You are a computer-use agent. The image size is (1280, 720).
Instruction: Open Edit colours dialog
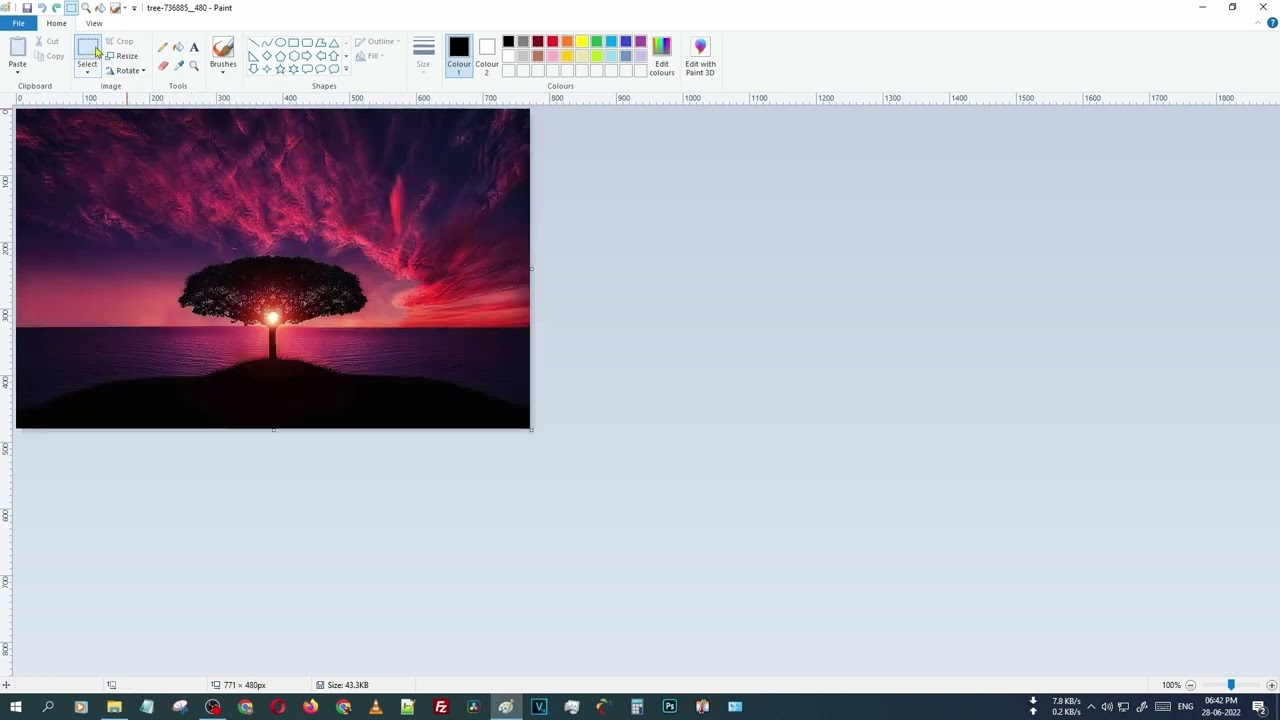(662, 57)
